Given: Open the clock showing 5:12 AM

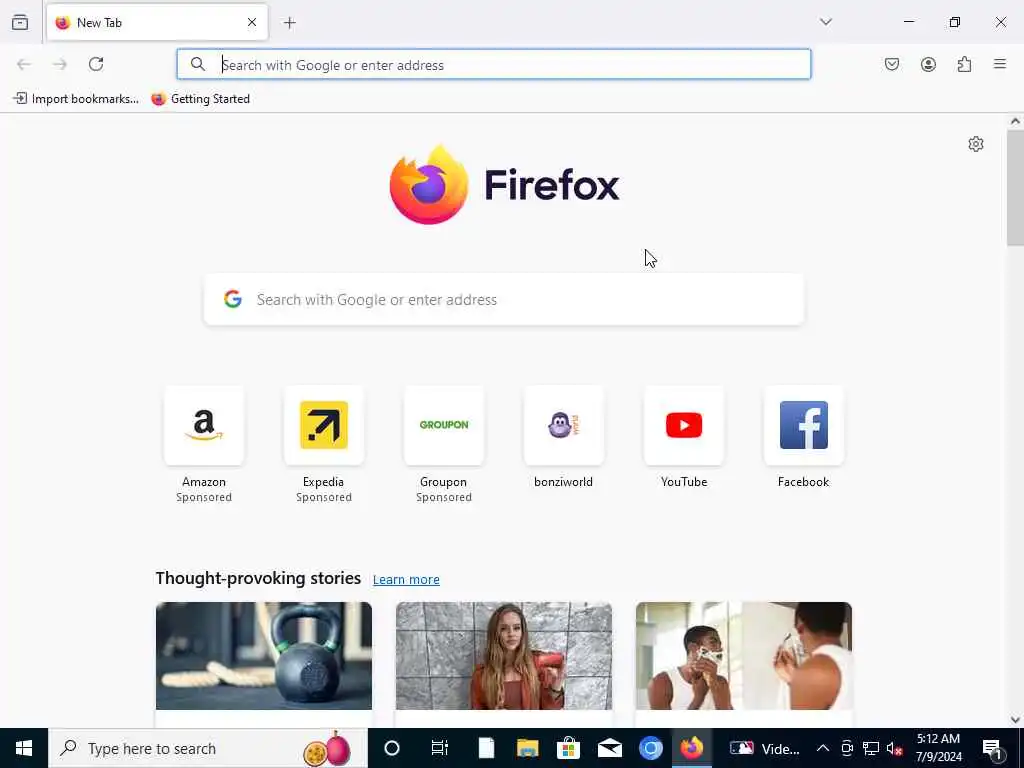Looking at the screenshot, I should (939, 748).
